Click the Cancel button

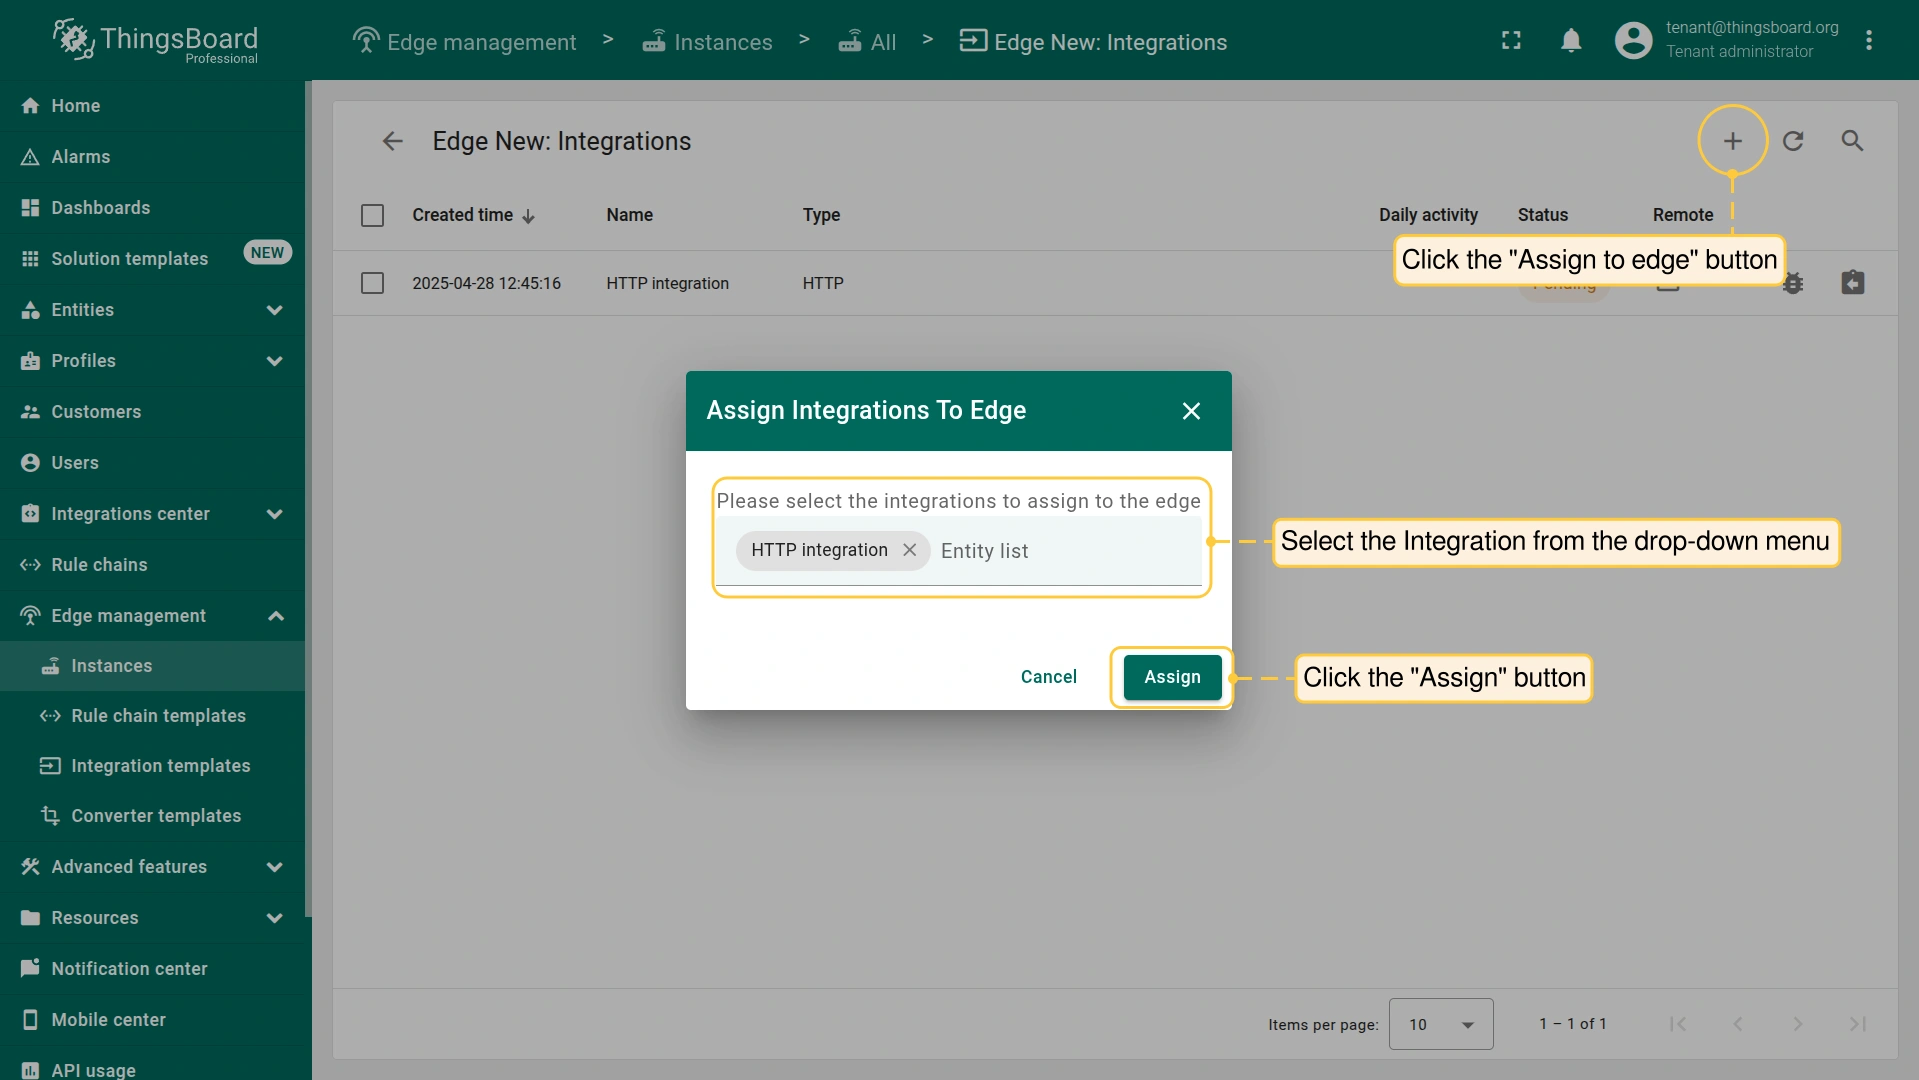click(1048, 677)
